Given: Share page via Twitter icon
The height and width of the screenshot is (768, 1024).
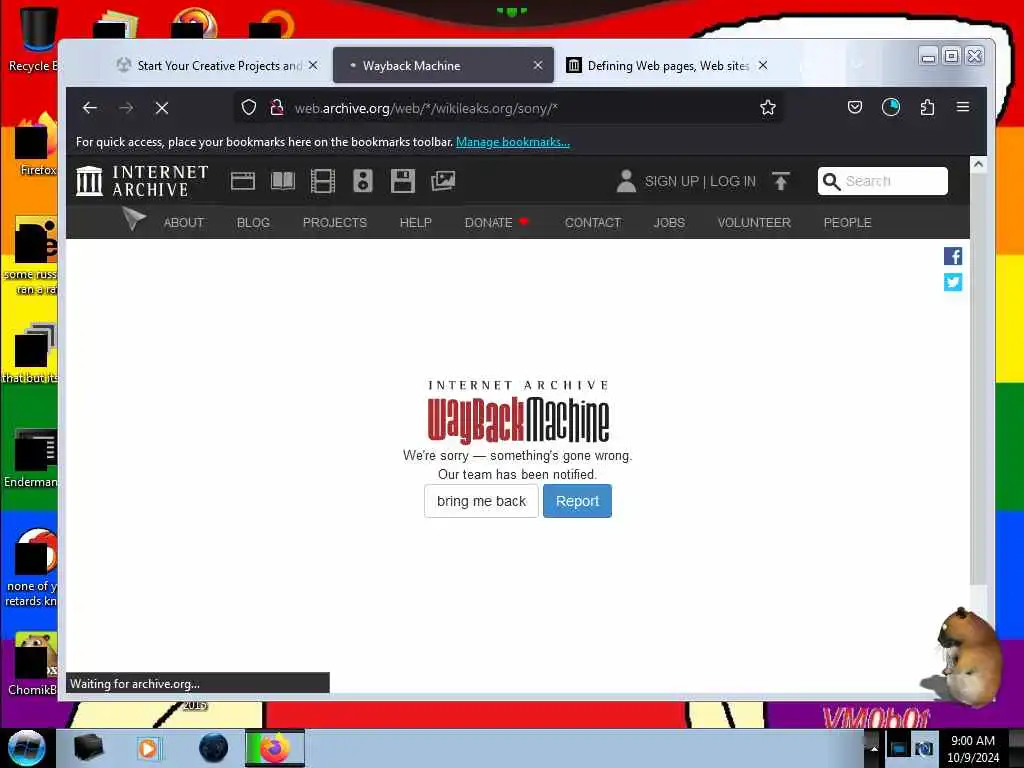Looking at the screenshot, I should (x=953, y=282).
